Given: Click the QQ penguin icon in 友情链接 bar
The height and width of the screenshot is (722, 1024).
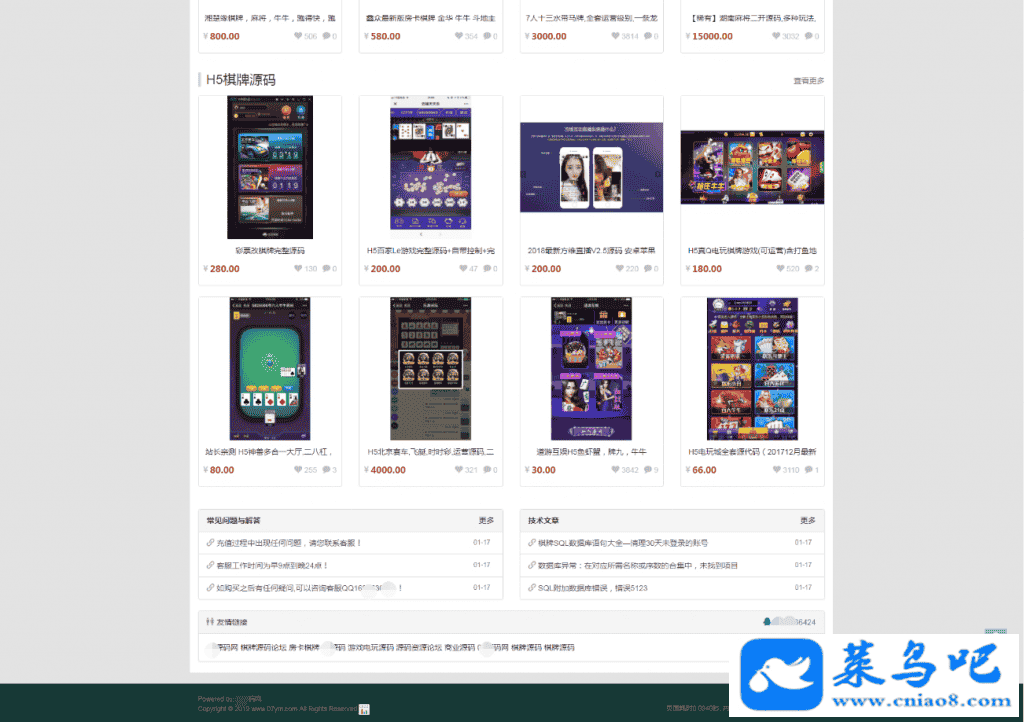Looking at the screenshot, I should coord(765,622).
